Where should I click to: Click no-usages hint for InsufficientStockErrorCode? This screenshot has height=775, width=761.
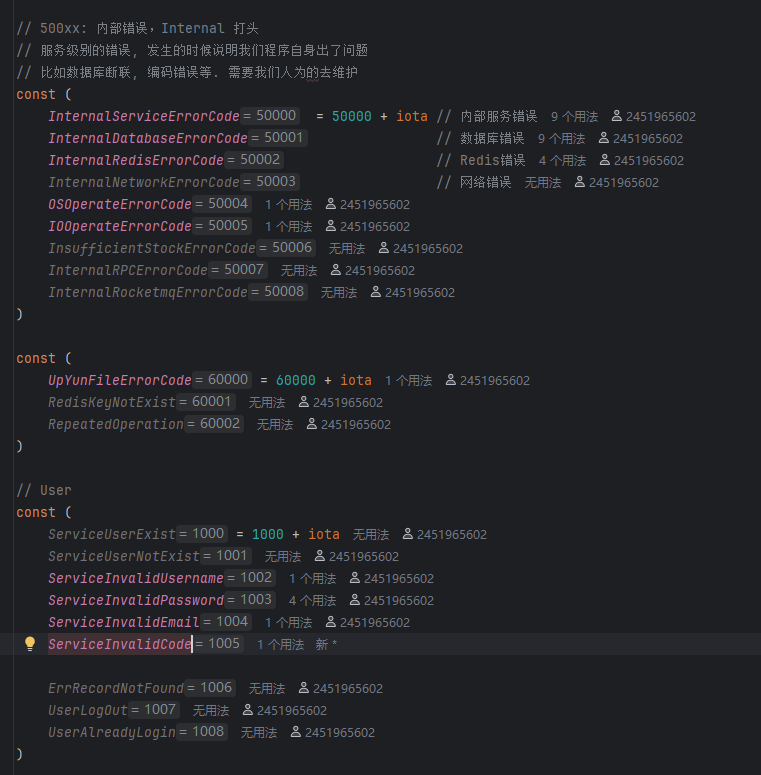[x=347, y=249]
